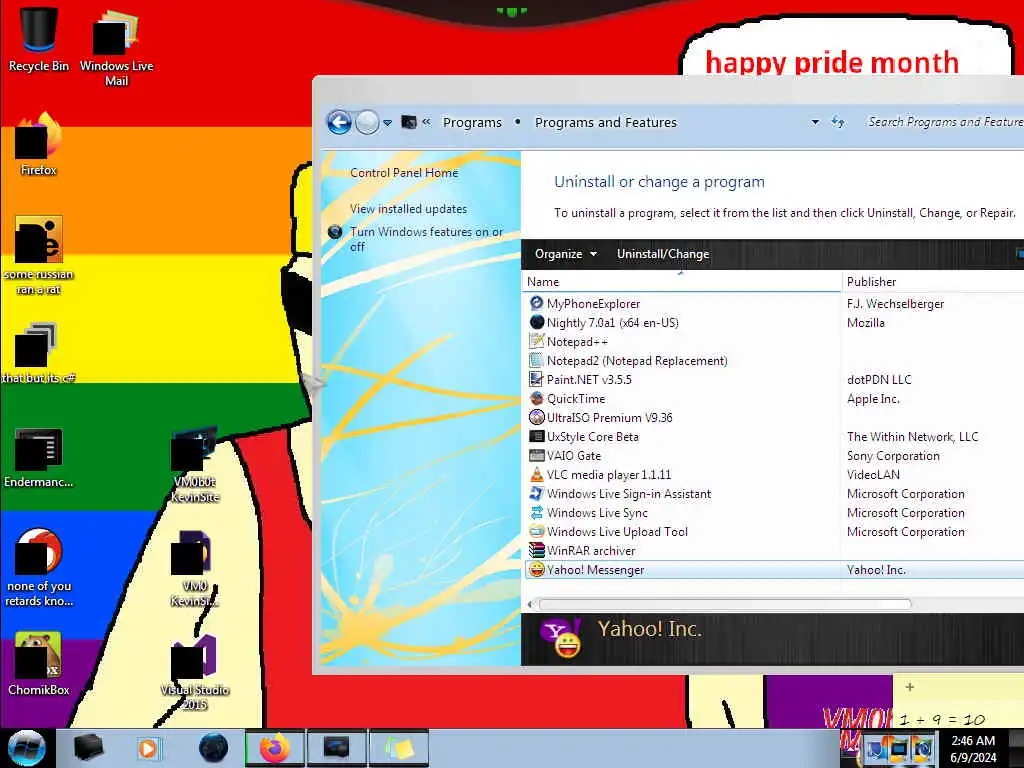Open the VM0 KevinSi... desktop icon
The height and width of the screenshot is (768, 1024).
coord(195,569)
